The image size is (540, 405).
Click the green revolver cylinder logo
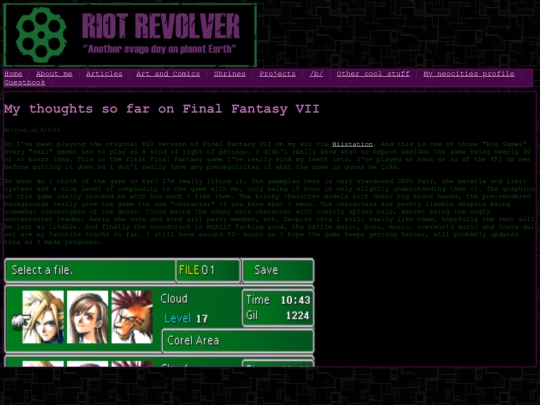tap(41, 35)
